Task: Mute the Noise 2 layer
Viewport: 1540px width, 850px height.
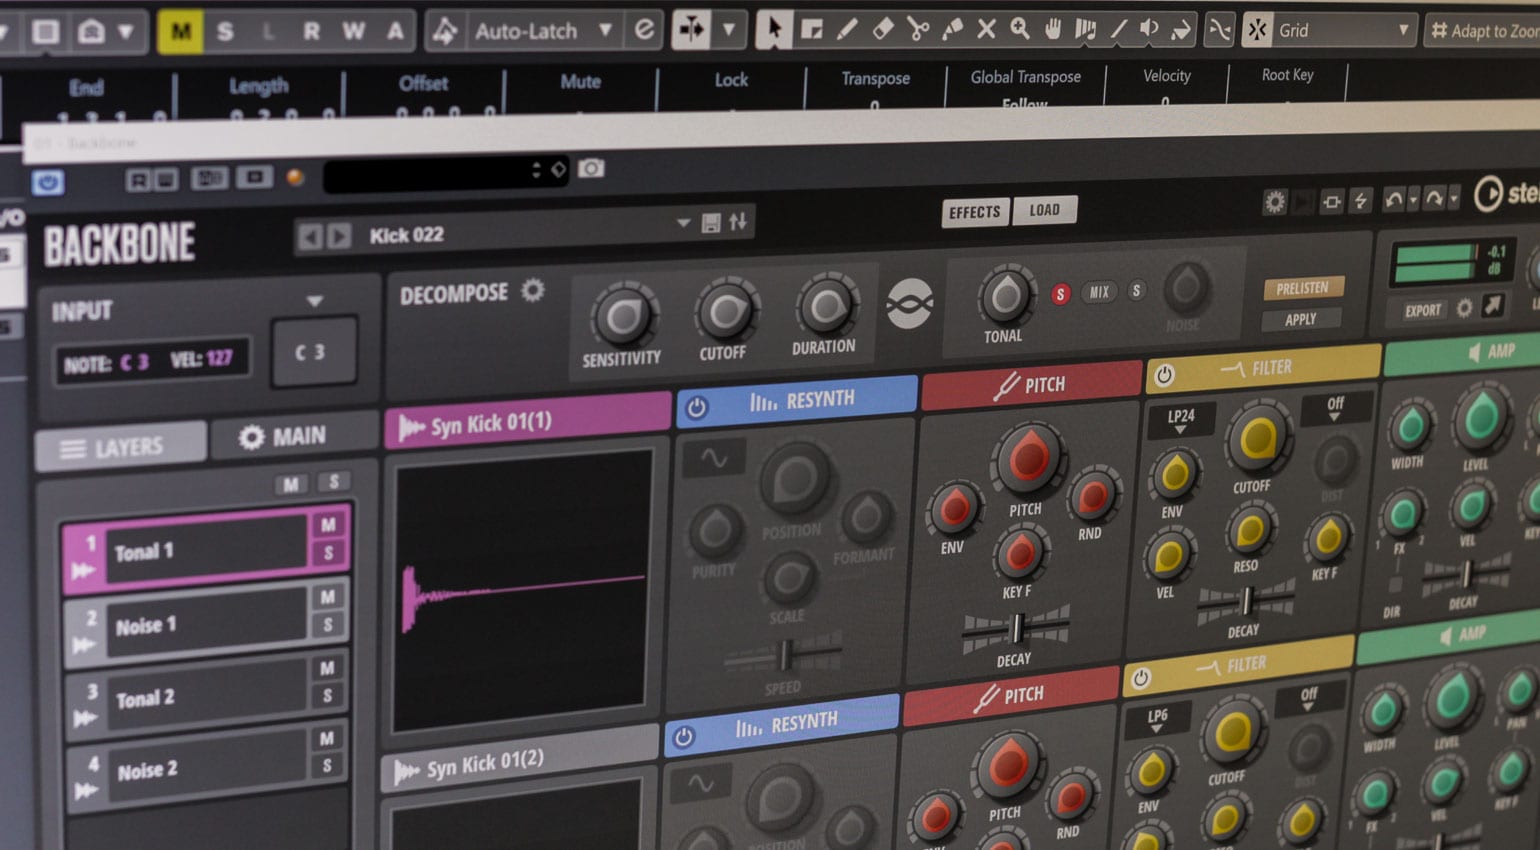Action: [x=327, y=739]
